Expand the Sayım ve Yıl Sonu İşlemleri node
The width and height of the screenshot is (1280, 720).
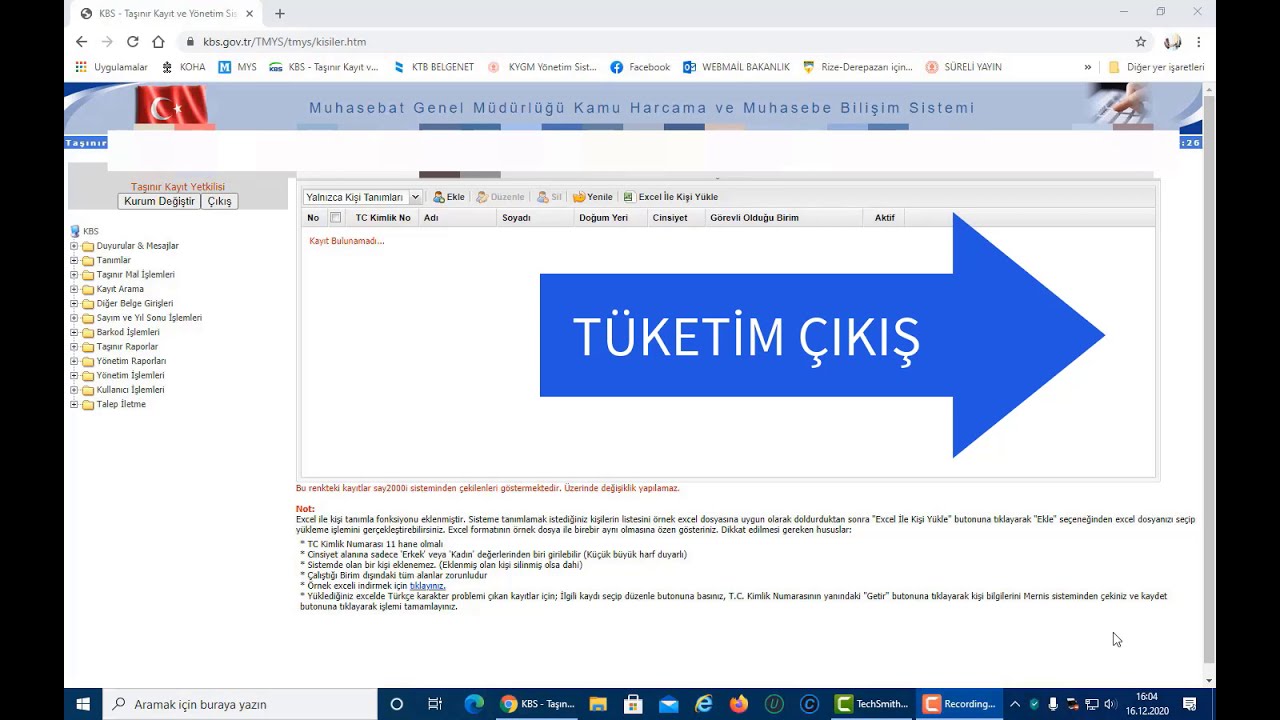pos(74,318)
